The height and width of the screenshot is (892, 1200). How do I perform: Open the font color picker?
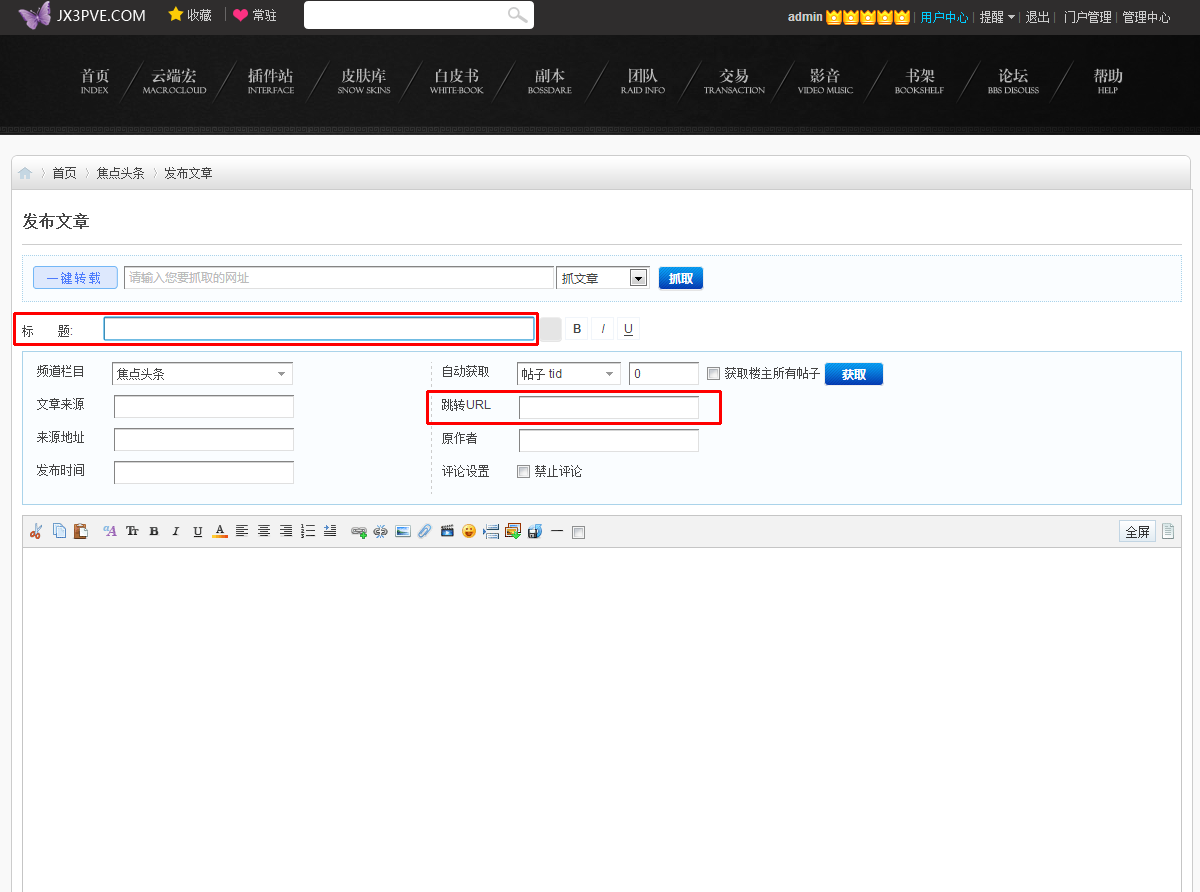(220, 531)
